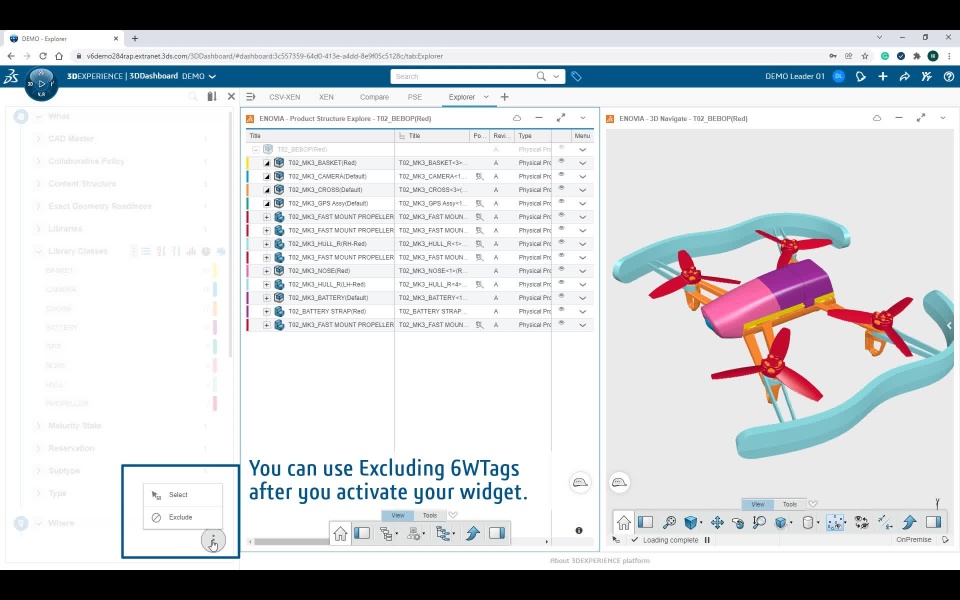
Task: Click Fit All In zoom icon in 3D Navigate
Action: [669, 522]
